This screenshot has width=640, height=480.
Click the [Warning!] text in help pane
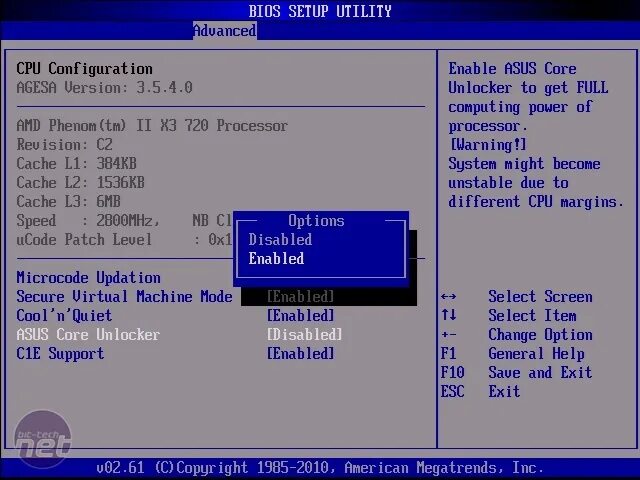point(488,144)
